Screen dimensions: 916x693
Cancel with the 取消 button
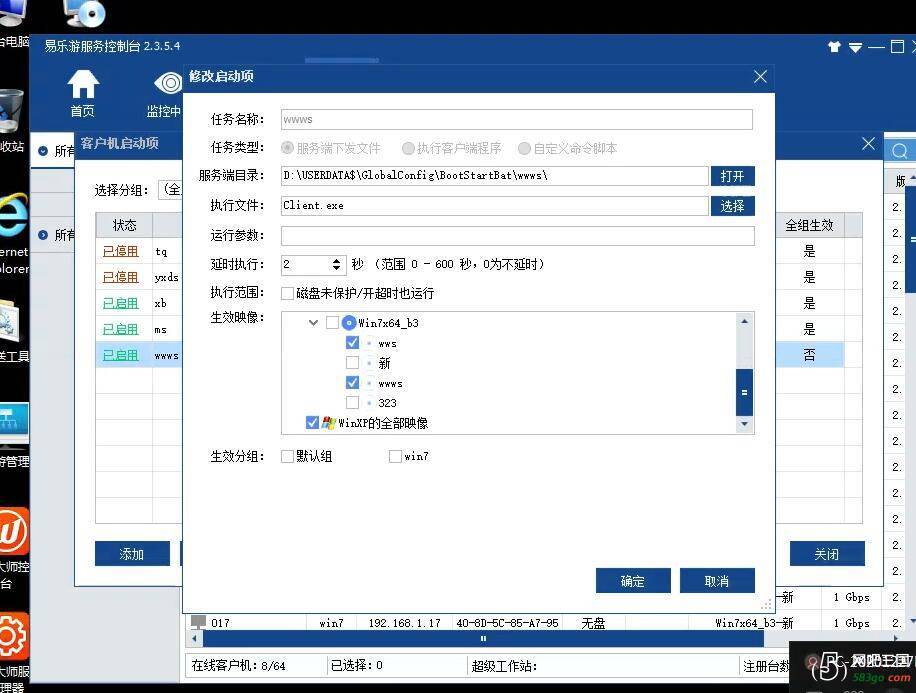(x=717, y=581)
